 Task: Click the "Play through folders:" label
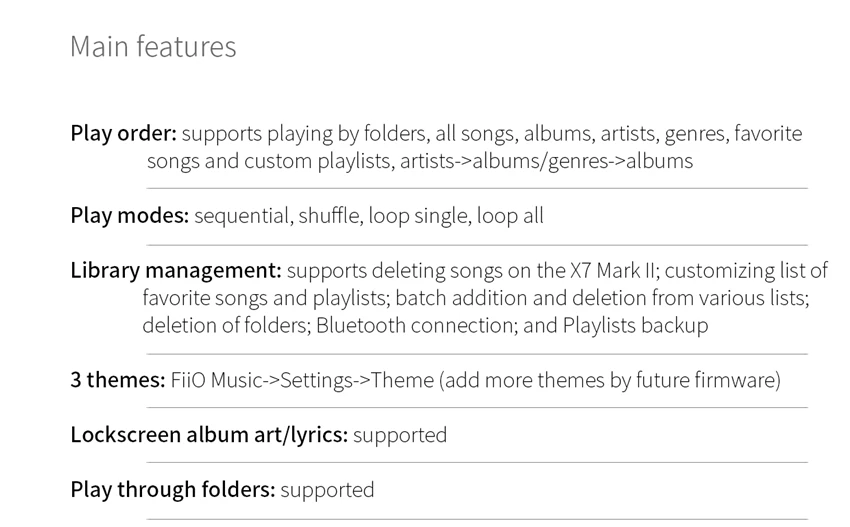tap(172, 490)
